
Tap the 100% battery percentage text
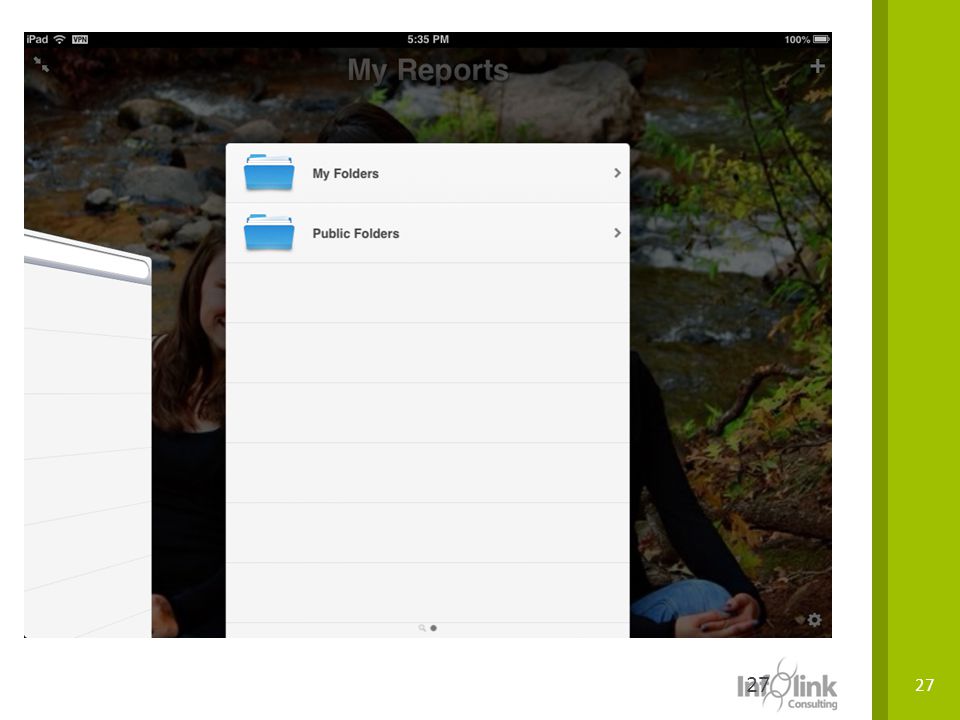pos(797,40)
